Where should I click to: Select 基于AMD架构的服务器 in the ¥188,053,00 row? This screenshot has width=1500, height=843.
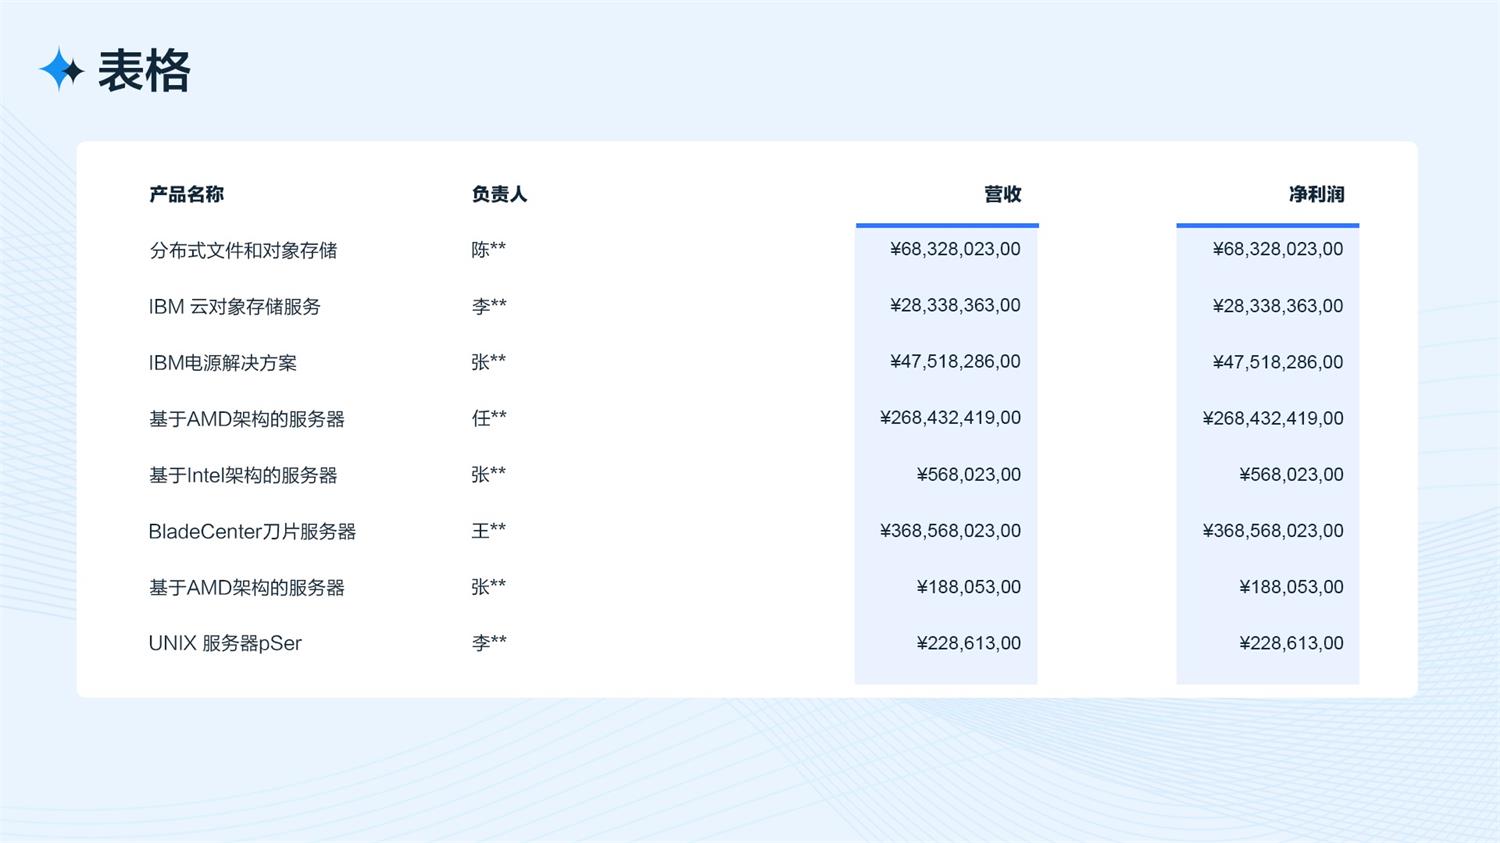pyautogui.click(x=247, y=587)
